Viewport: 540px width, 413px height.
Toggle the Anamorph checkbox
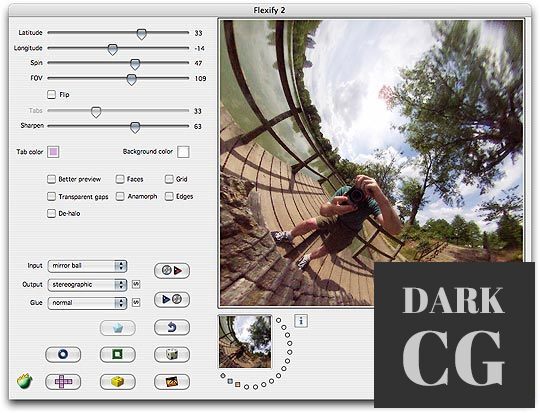pyautogui.click(x=120, y=196)
